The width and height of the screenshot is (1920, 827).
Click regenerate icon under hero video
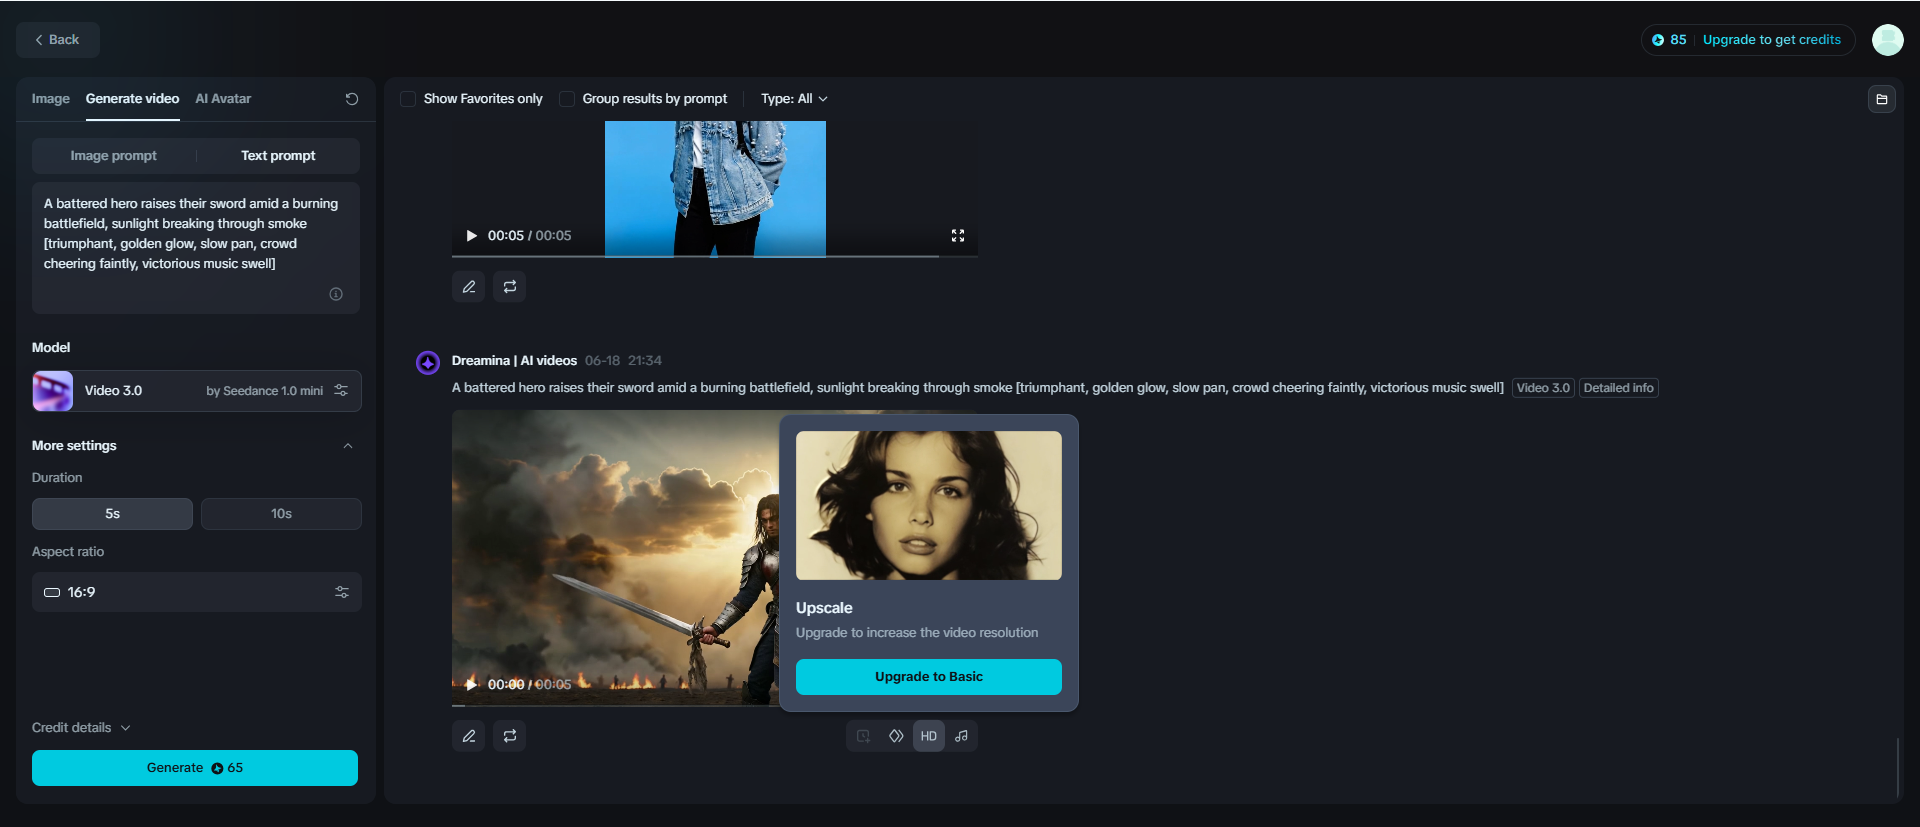510,736
